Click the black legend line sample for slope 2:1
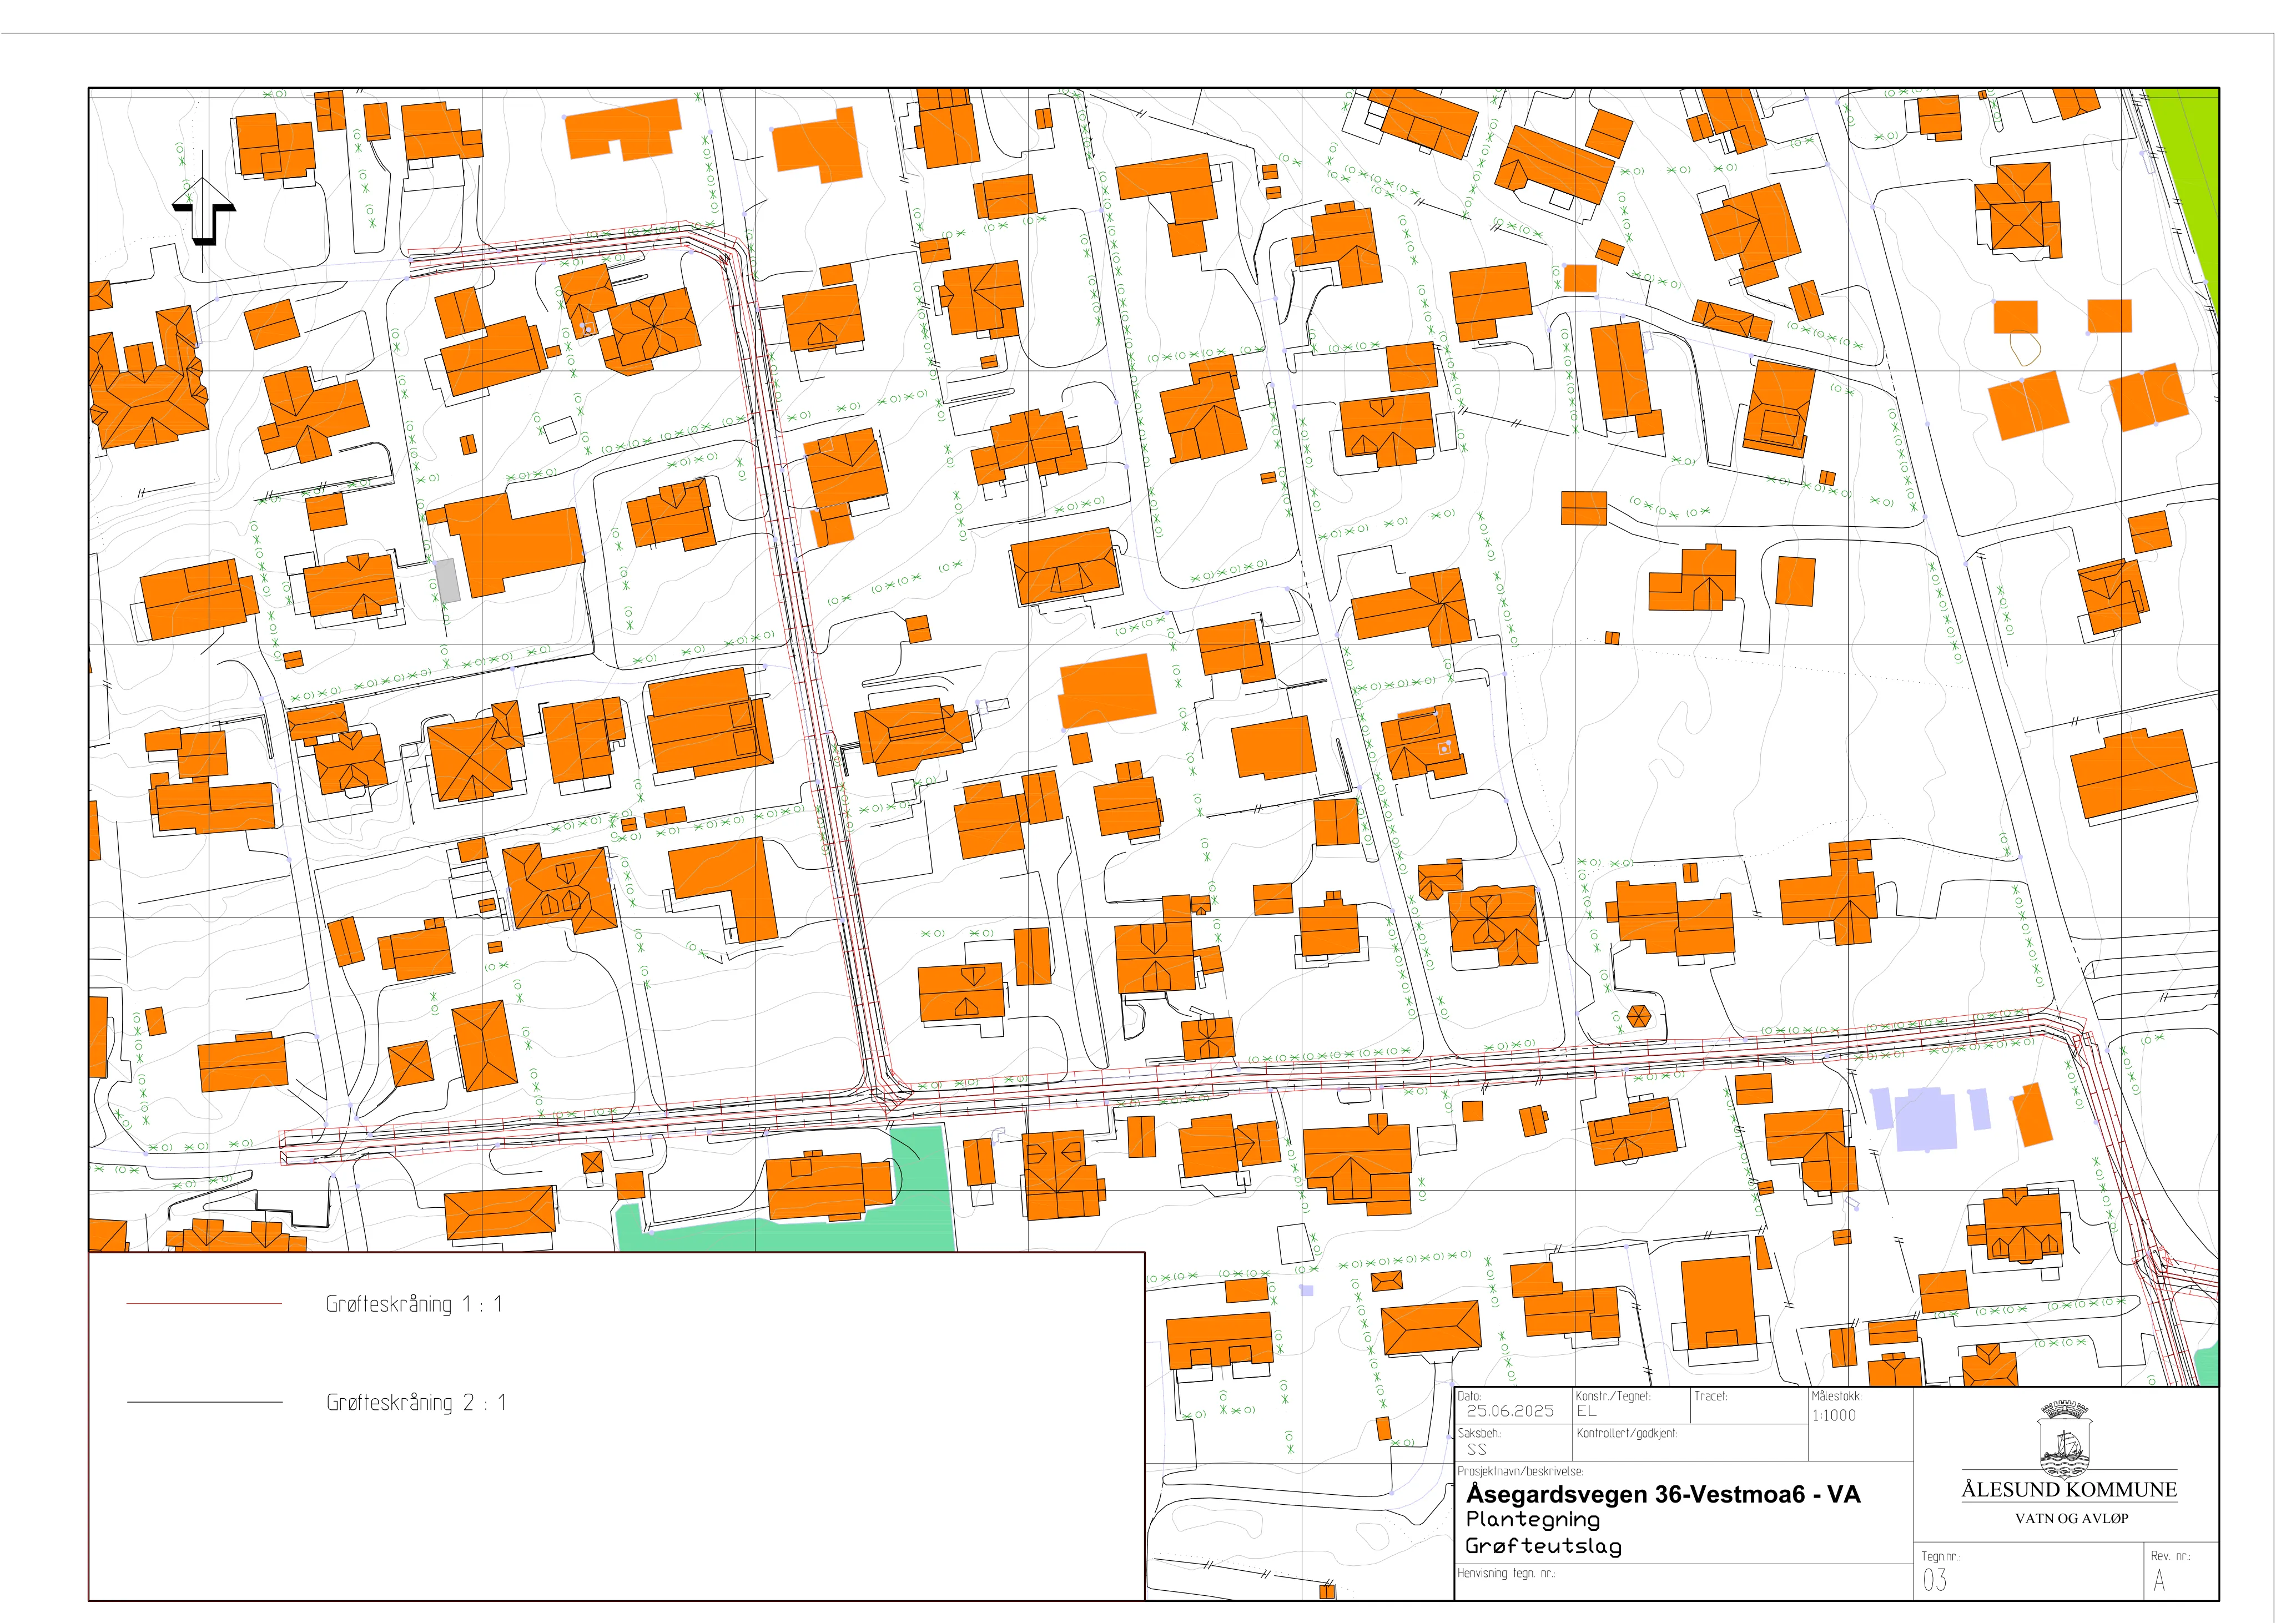The width and height of the screenshot is (2296, 1623). [x=204, y=1402]
